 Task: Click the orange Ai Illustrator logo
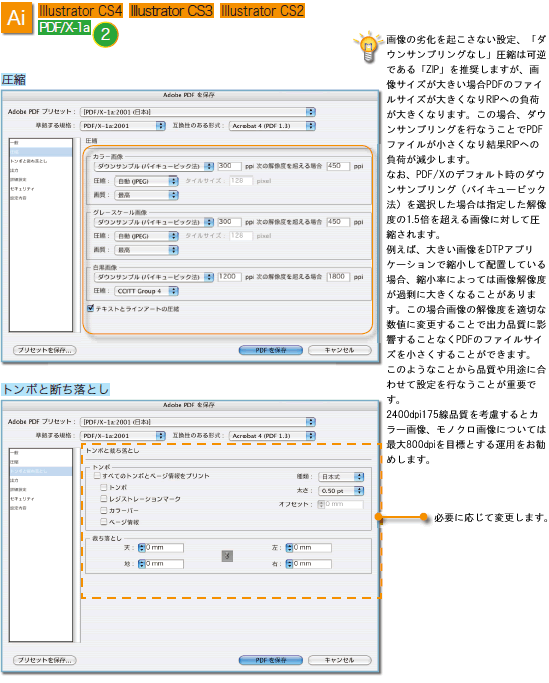pos(17,18)
